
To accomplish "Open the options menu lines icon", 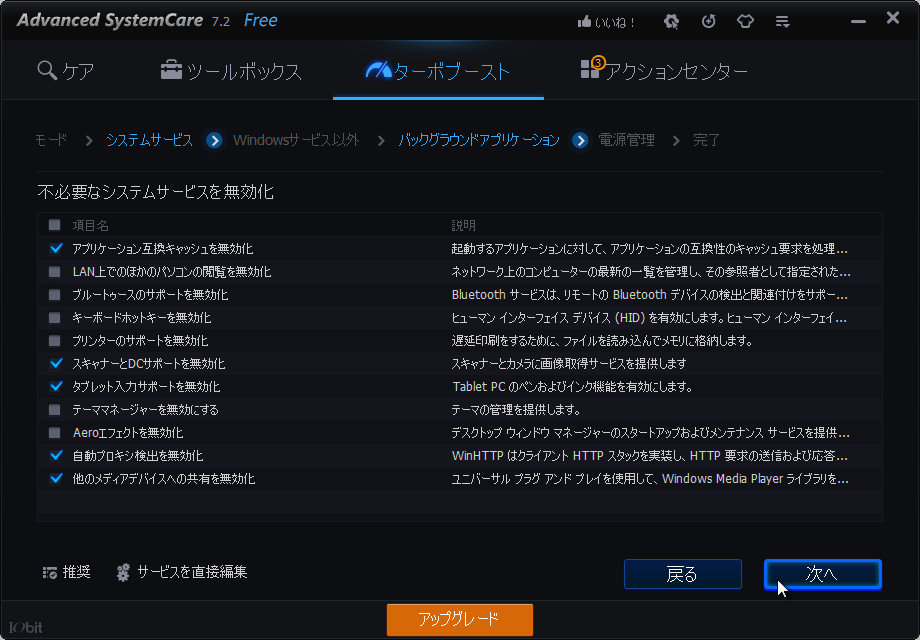I will click(782, 22).
